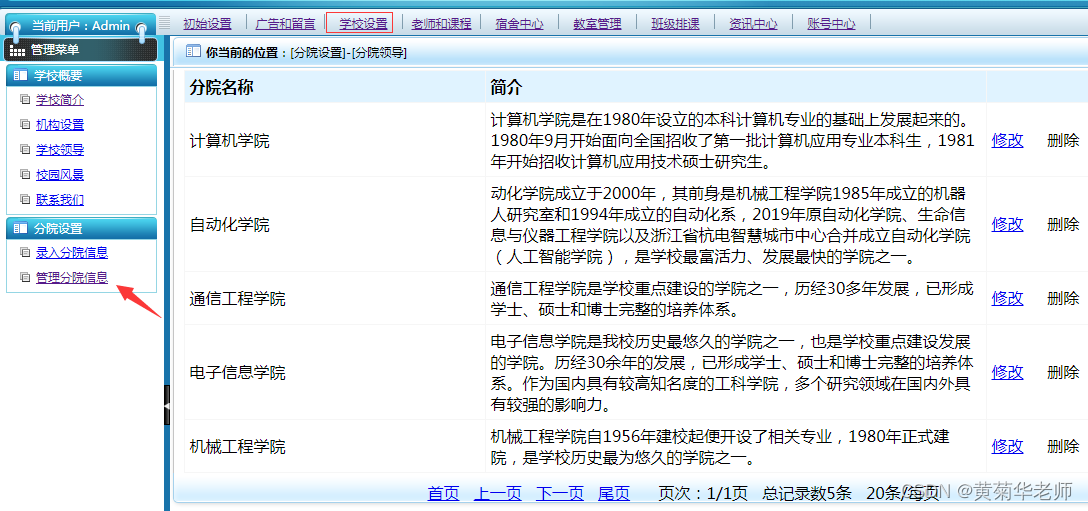Click 修改 for 自动化学院
Image resolution: width=1088 pixels, height=511 pixels.
coord(1008,224)
